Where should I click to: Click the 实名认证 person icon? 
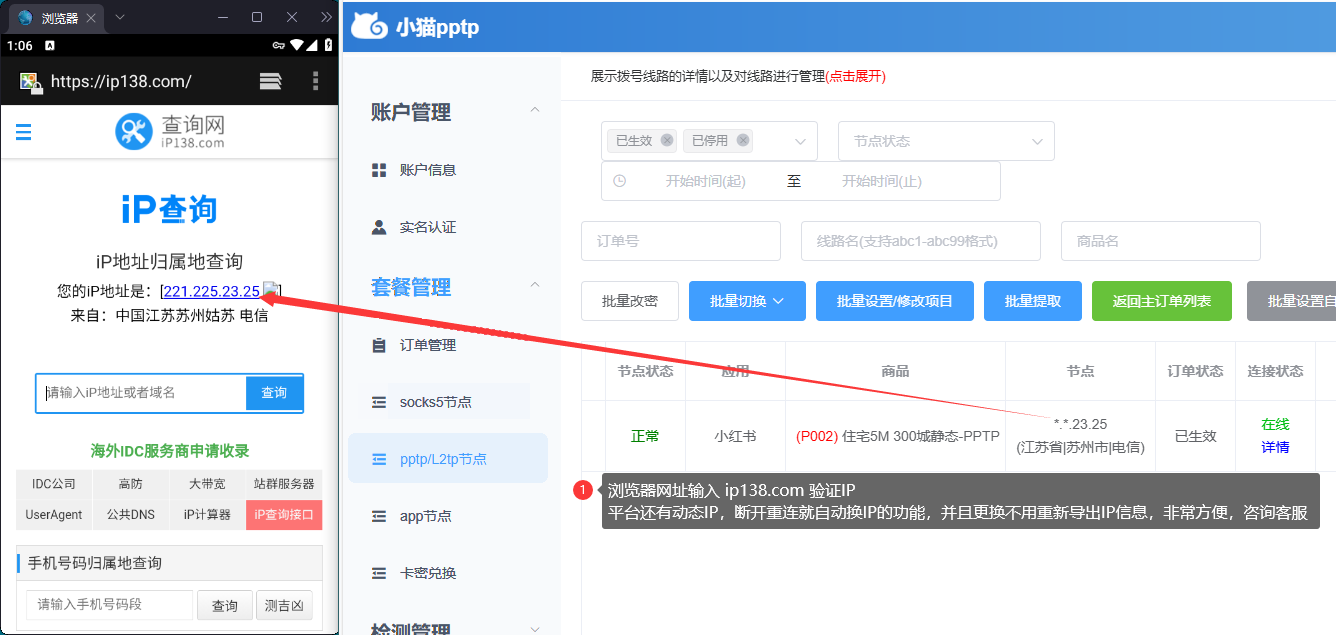click(x=379, y=227)
